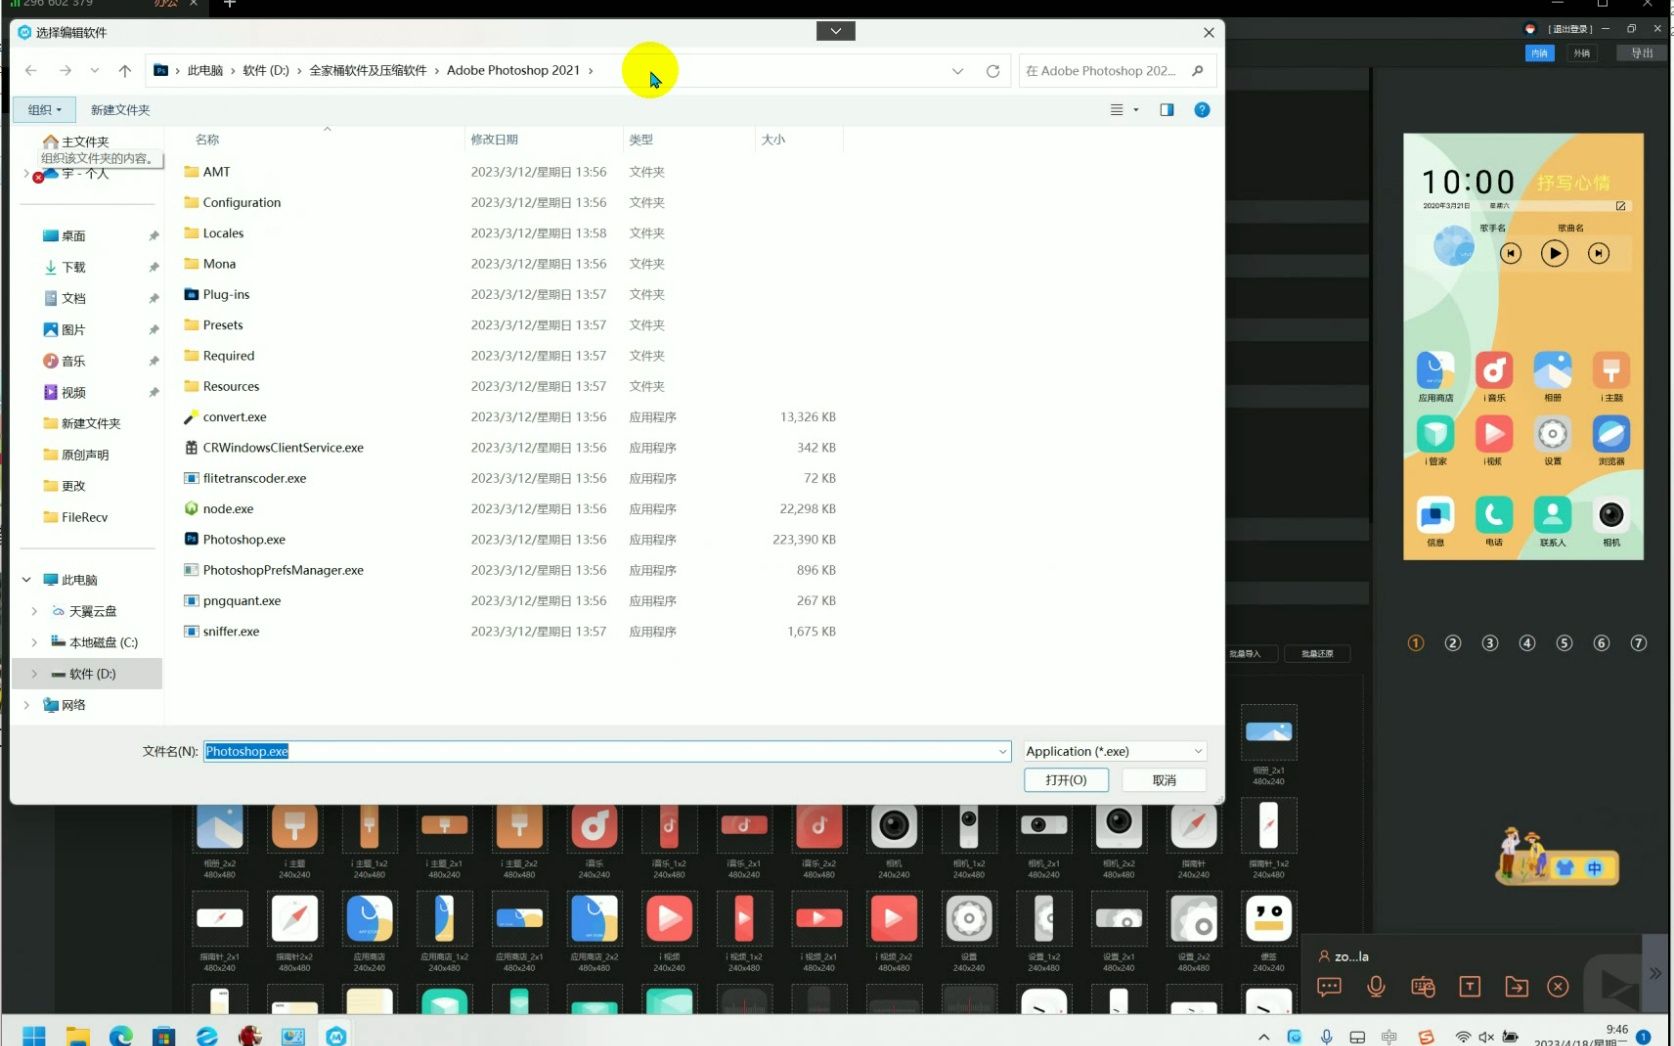Go back using the dialog's back arrow
Screen dimensions: 1674x1046
(x=31, y=70)
